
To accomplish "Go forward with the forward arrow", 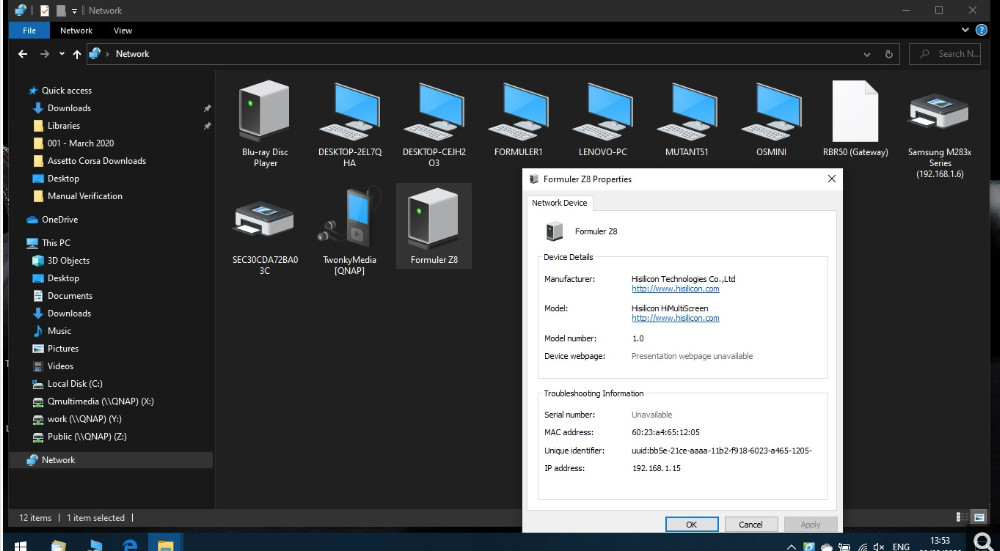I will [x=44, y=54].
